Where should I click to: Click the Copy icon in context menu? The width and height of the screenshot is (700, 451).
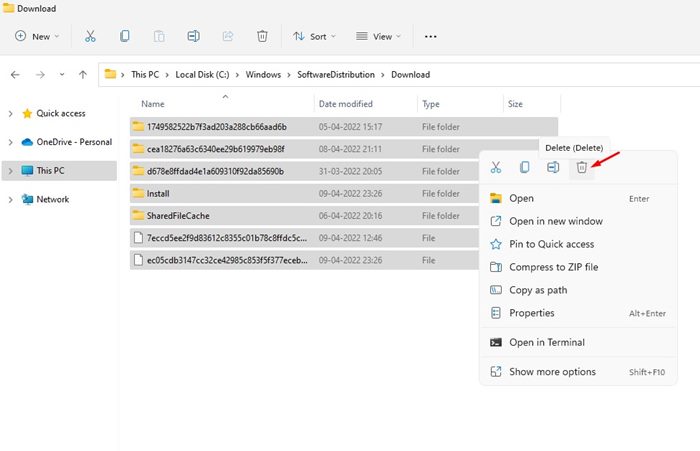(524, 168)
